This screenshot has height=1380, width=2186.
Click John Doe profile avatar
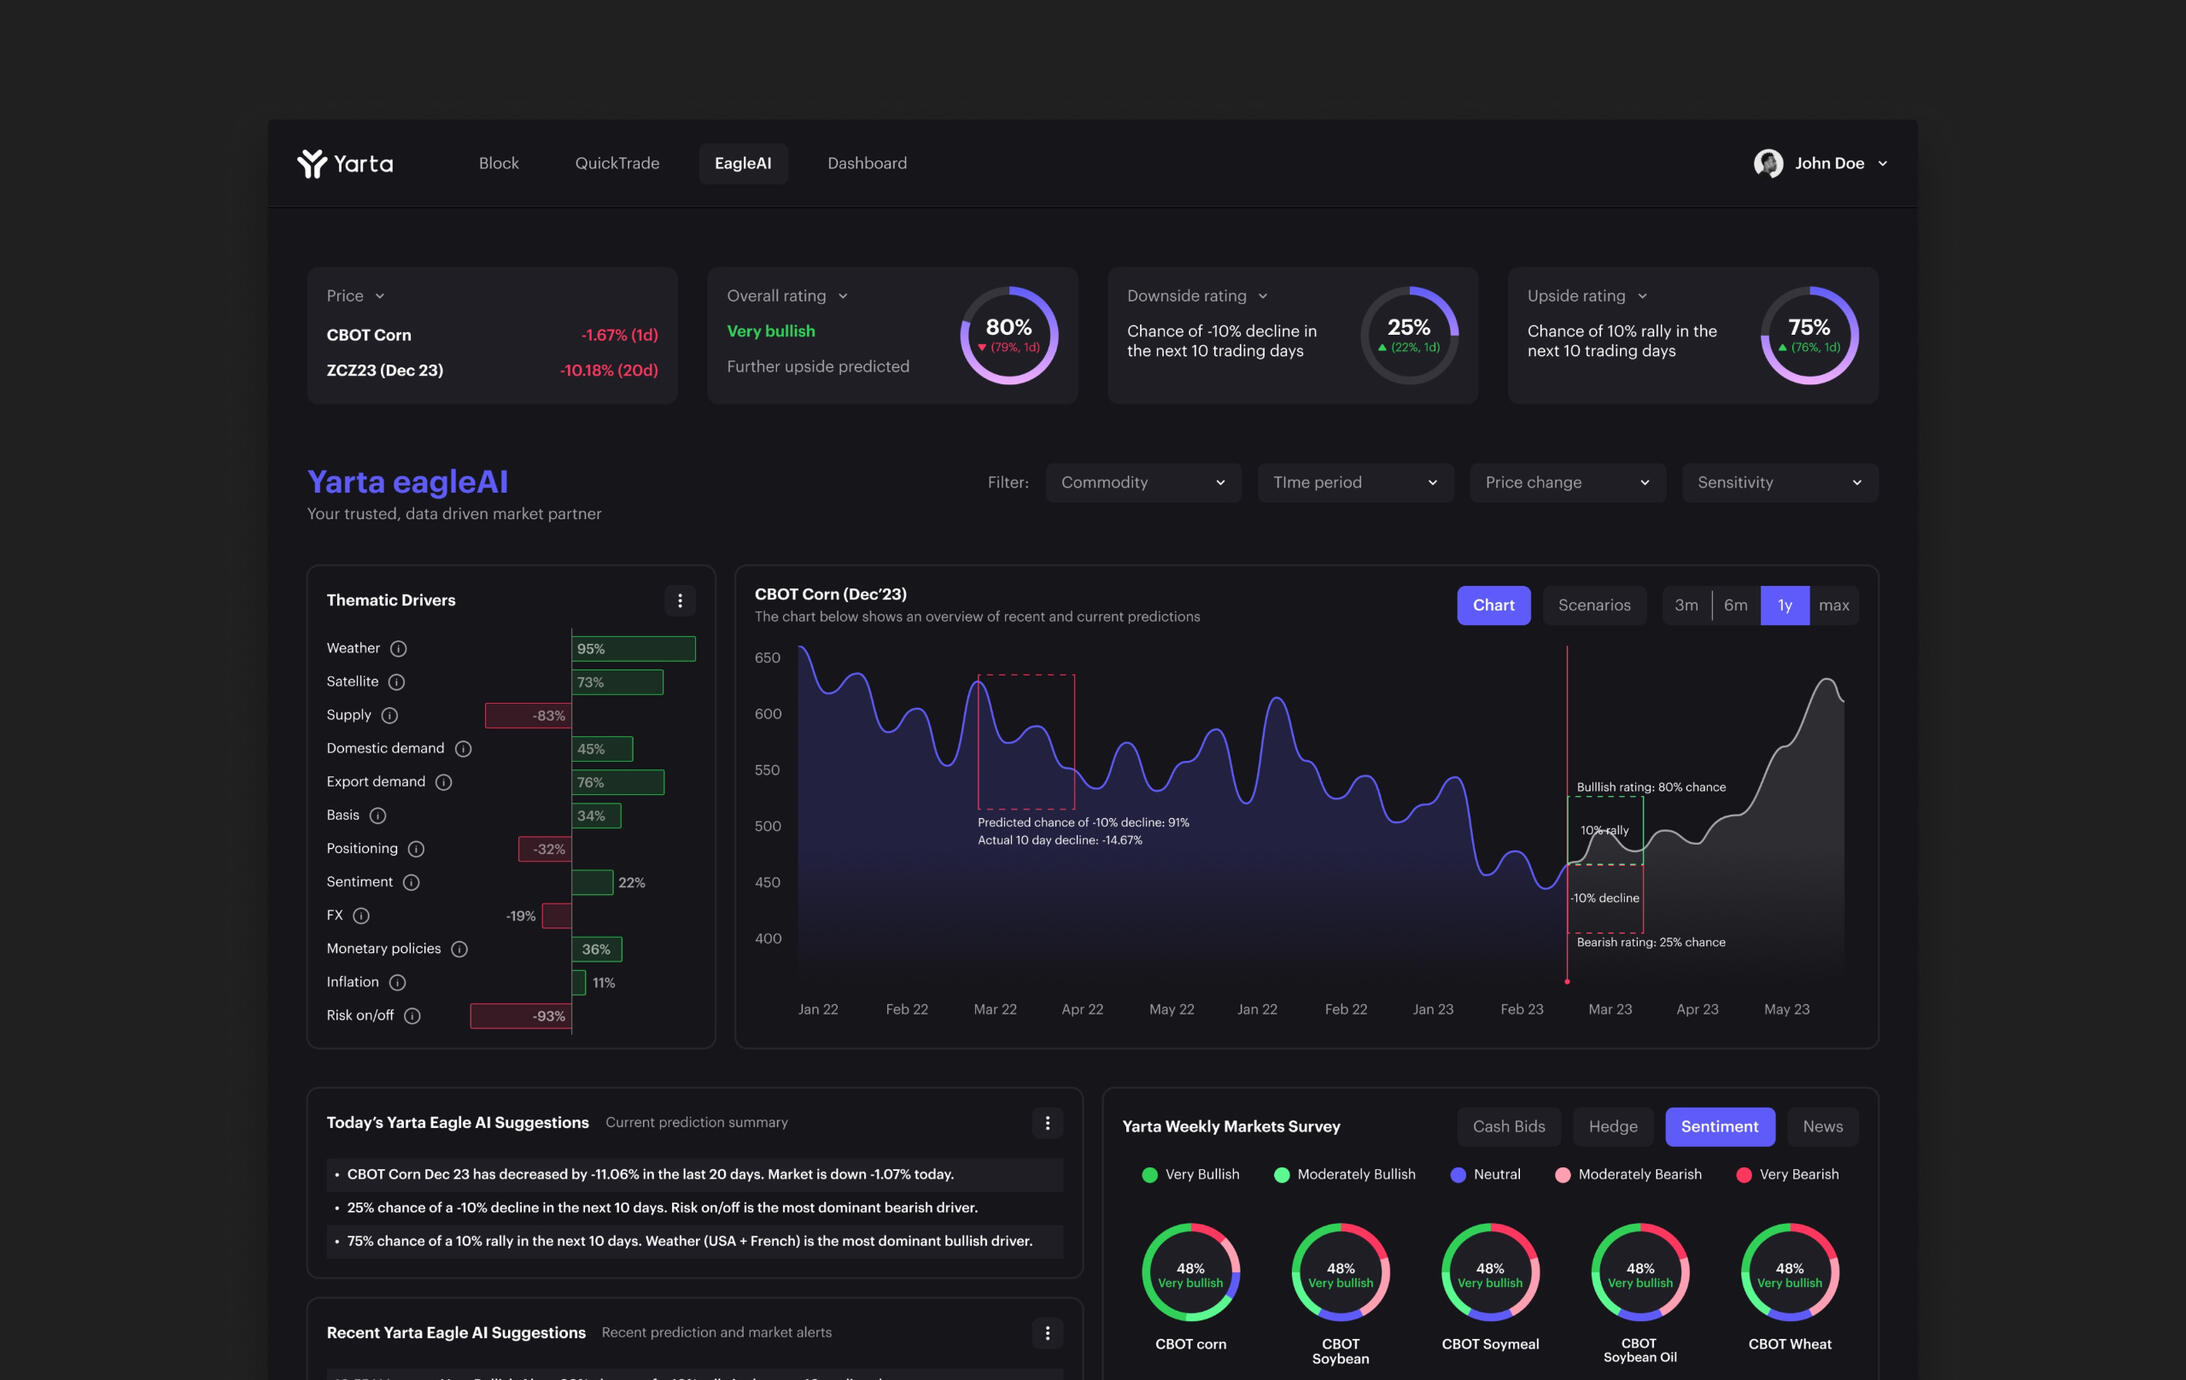1768,163
